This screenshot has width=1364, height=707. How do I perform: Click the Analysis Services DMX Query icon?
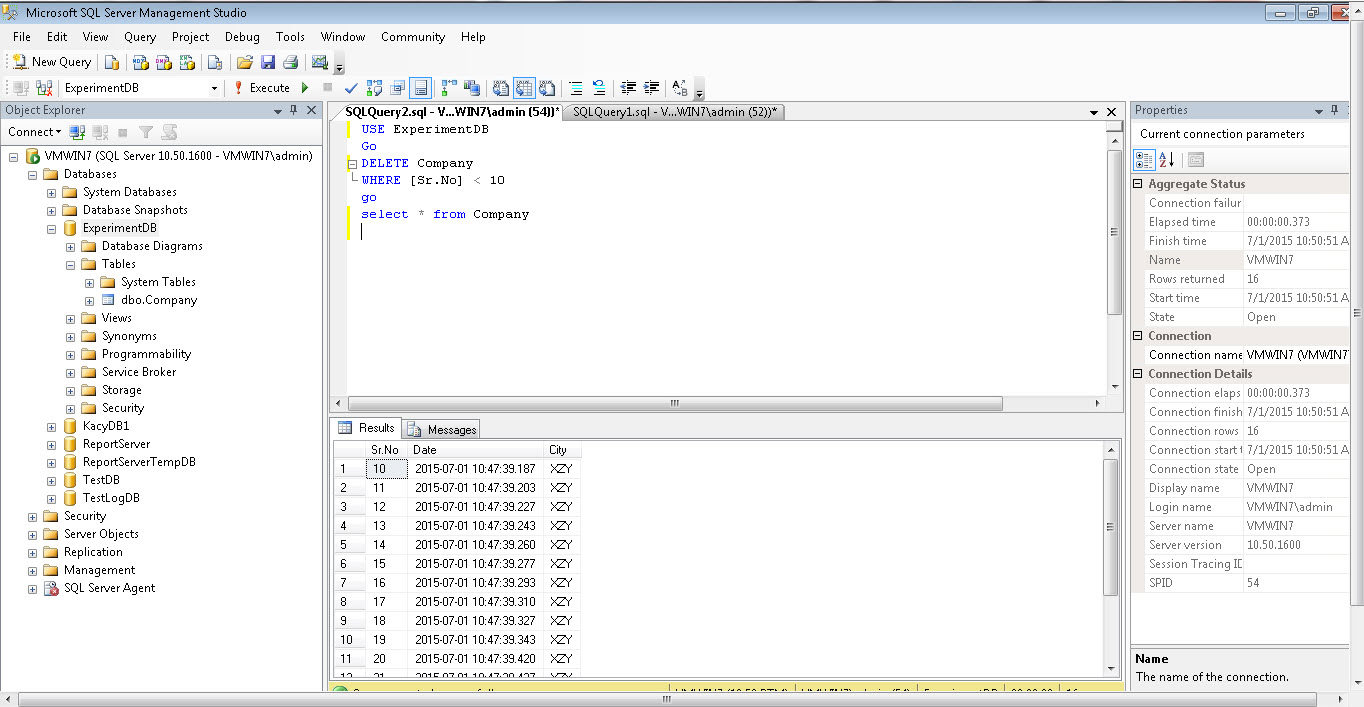[162, 62]
